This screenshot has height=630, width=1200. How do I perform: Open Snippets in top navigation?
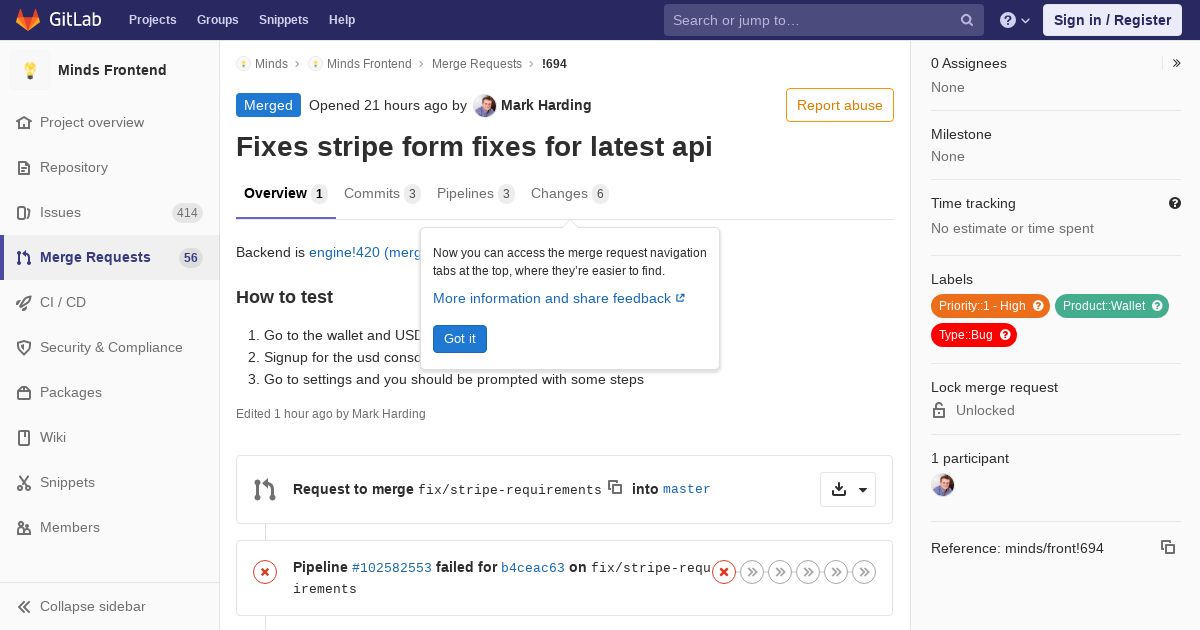pos(283,20)
